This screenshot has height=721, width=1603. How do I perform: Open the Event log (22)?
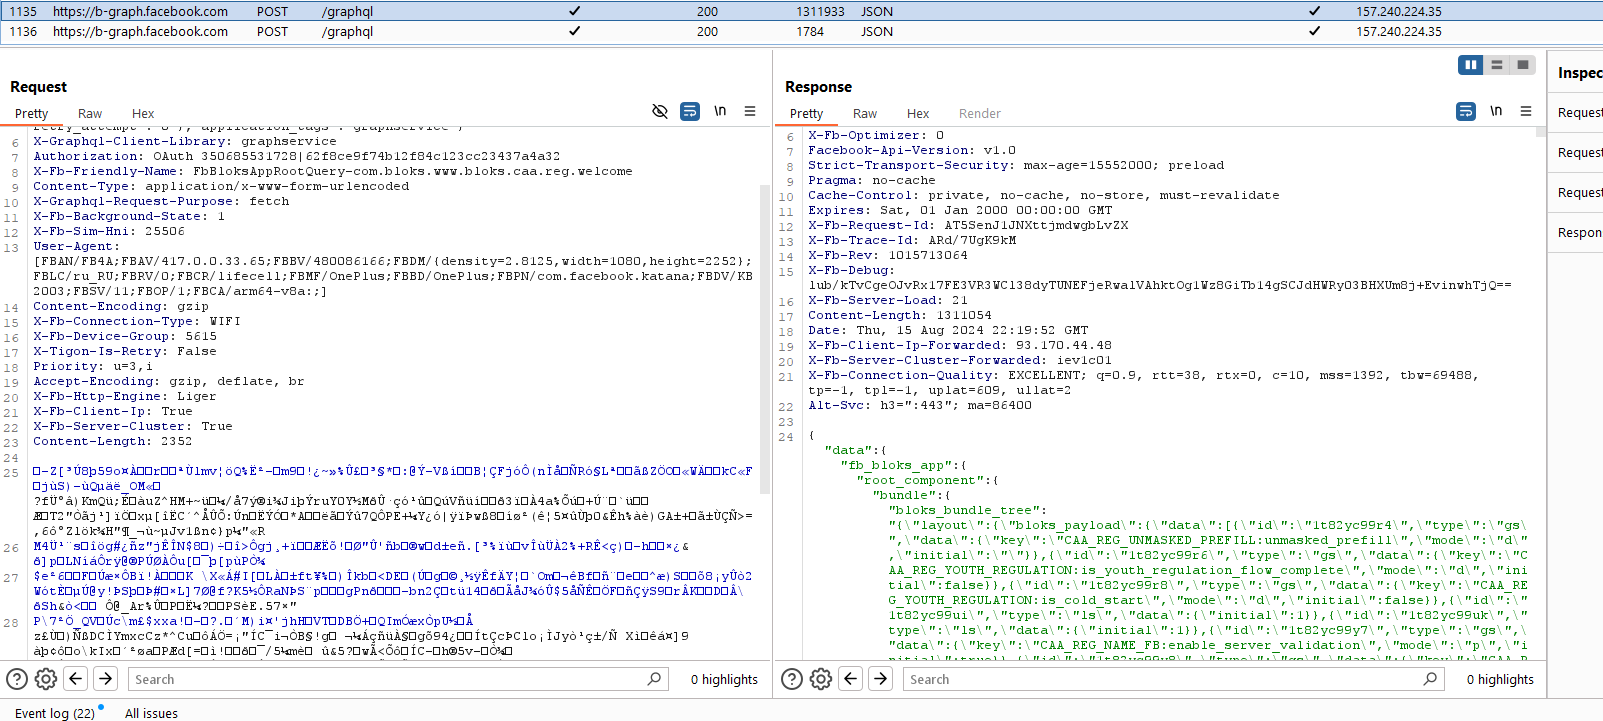tap(55, 713)
